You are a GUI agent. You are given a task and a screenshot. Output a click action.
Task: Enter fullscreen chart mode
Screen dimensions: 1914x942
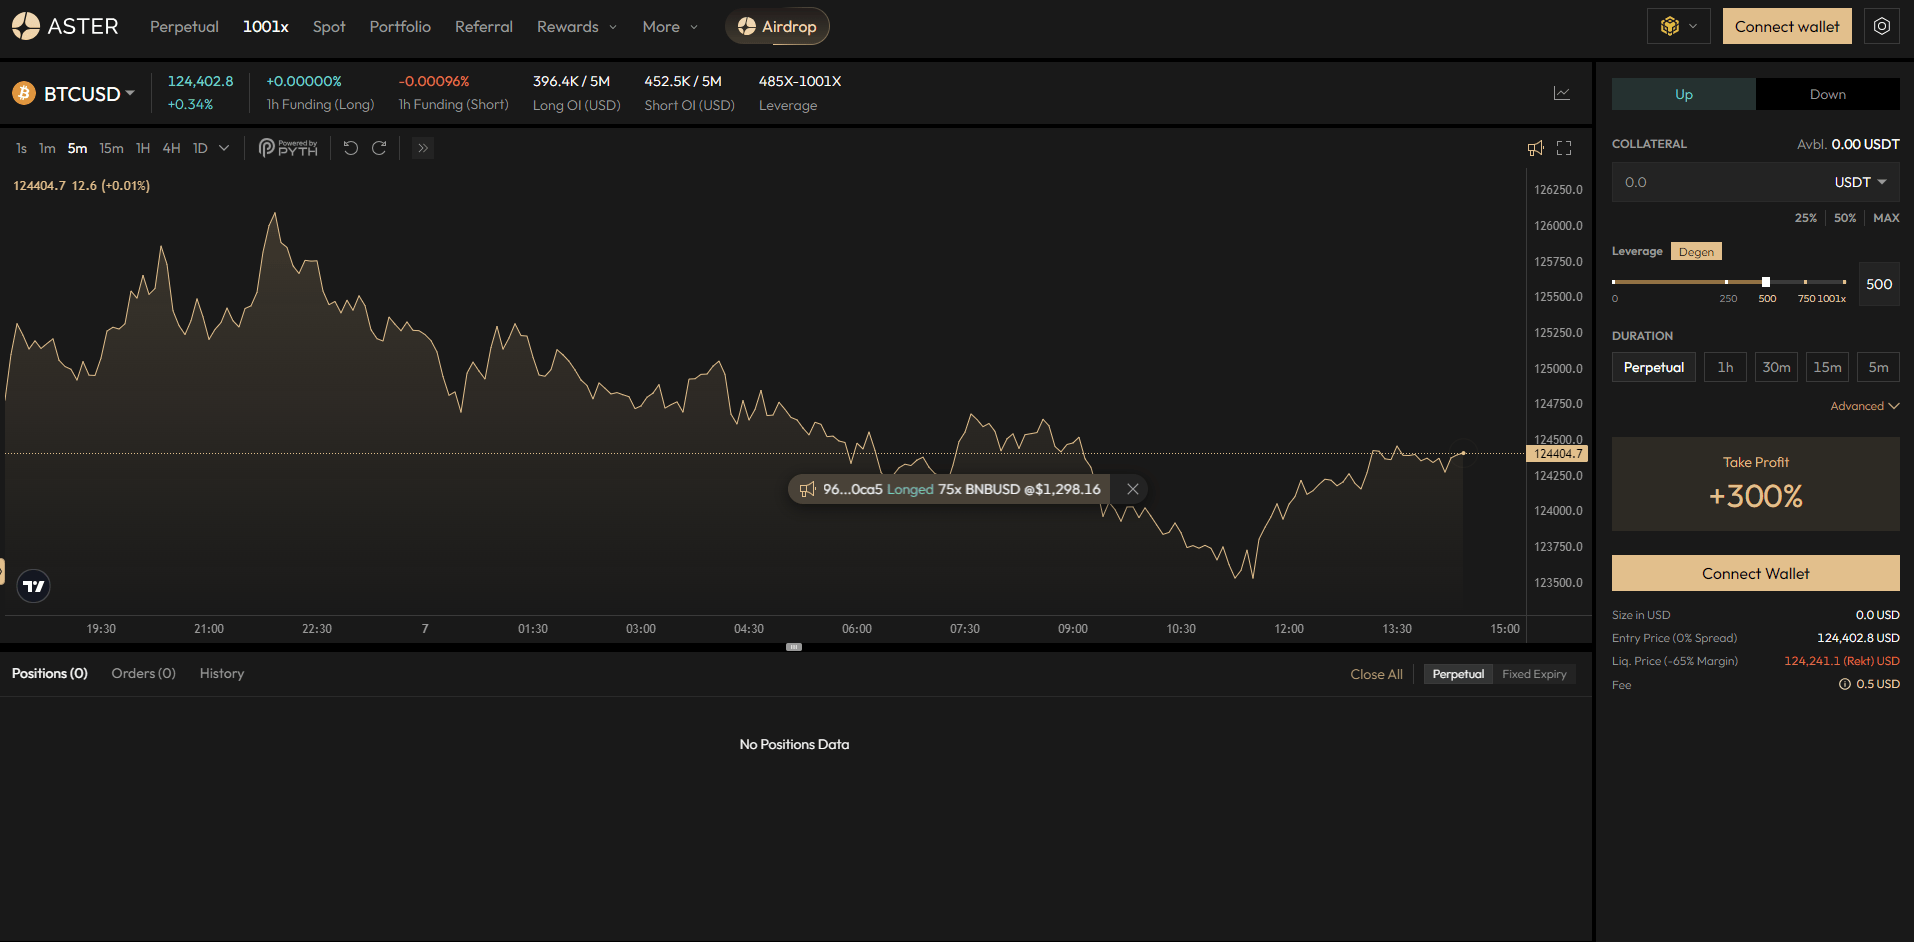(1564, 148)
